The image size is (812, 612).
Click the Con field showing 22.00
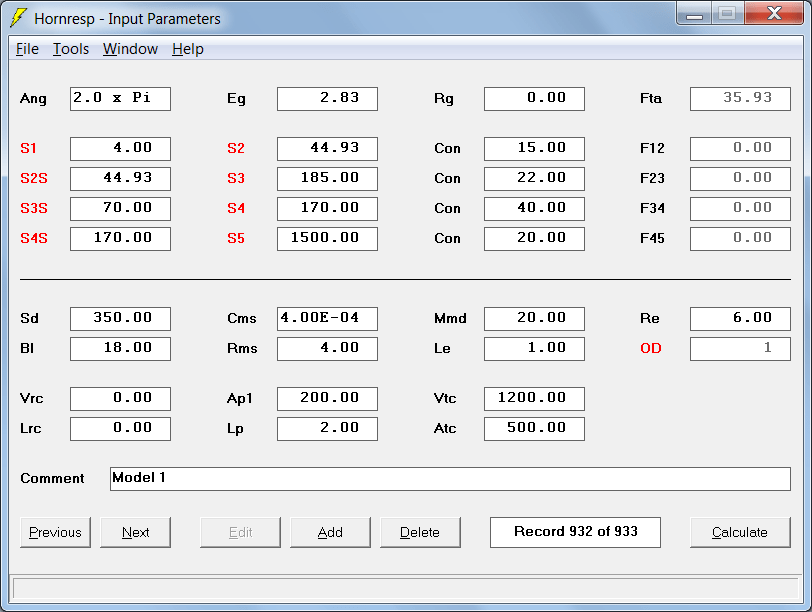point(534,179)
